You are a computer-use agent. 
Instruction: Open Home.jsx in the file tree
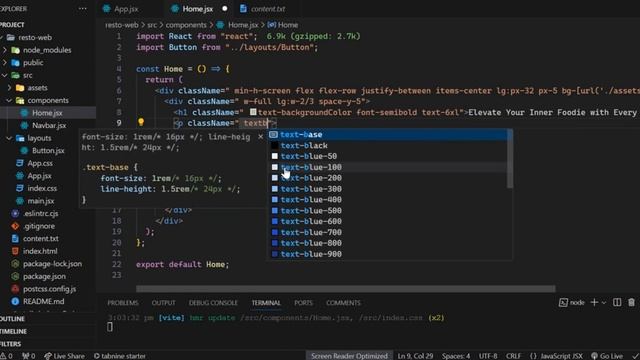(x=47, y=113)
